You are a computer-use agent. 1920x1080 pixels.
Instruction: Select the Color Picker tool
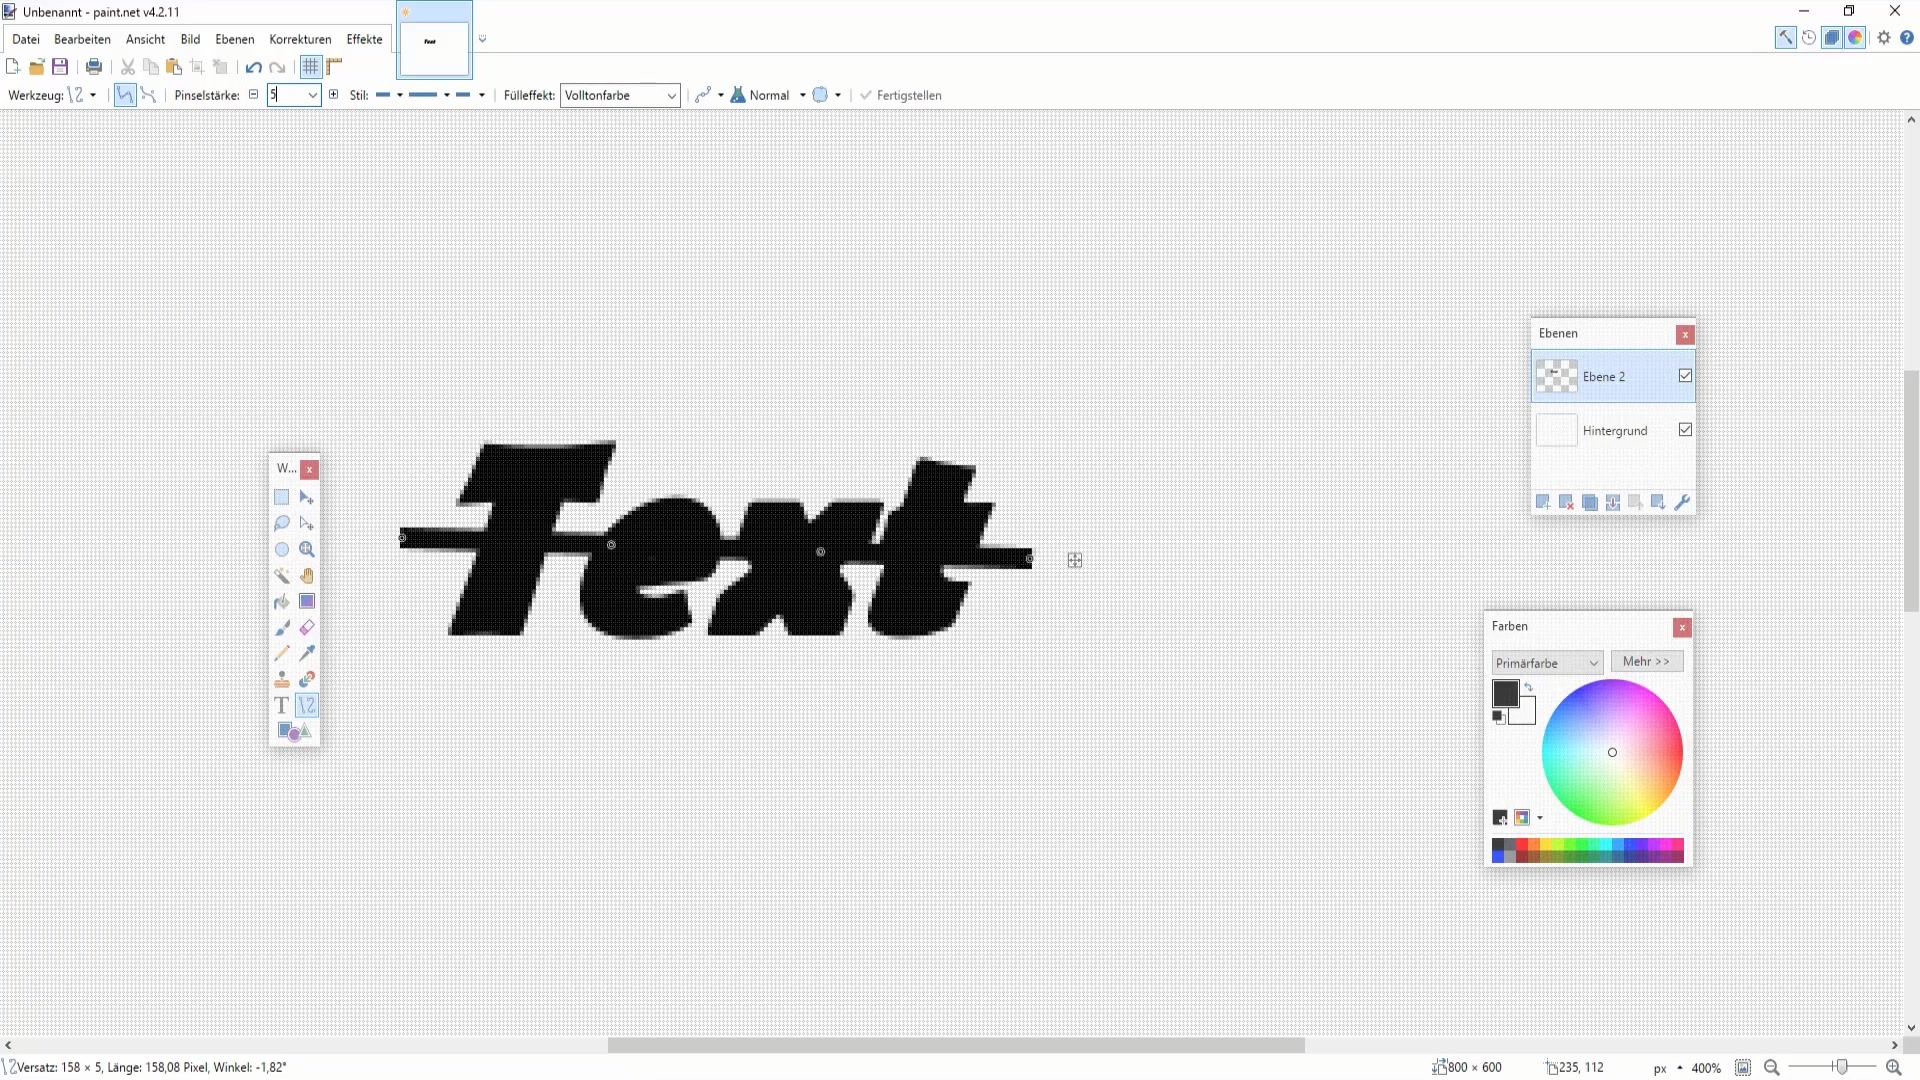(x=307, y=654)
